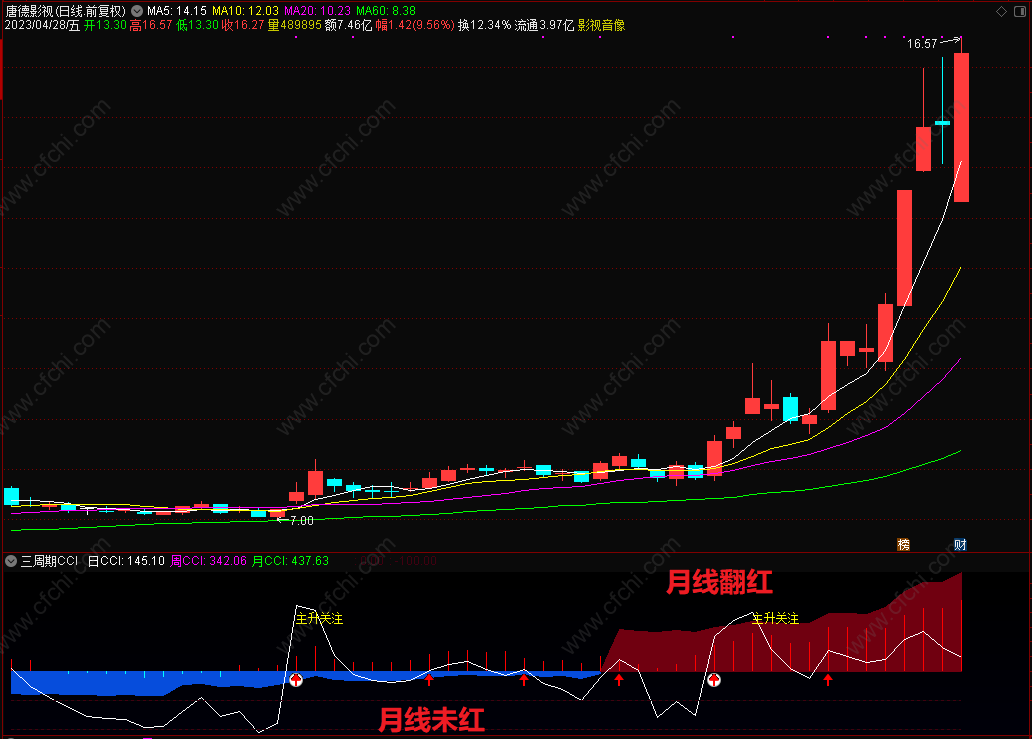1032x739 pixels.
Task: Click the date 2023/04/28/五
Action: [42, 25]
